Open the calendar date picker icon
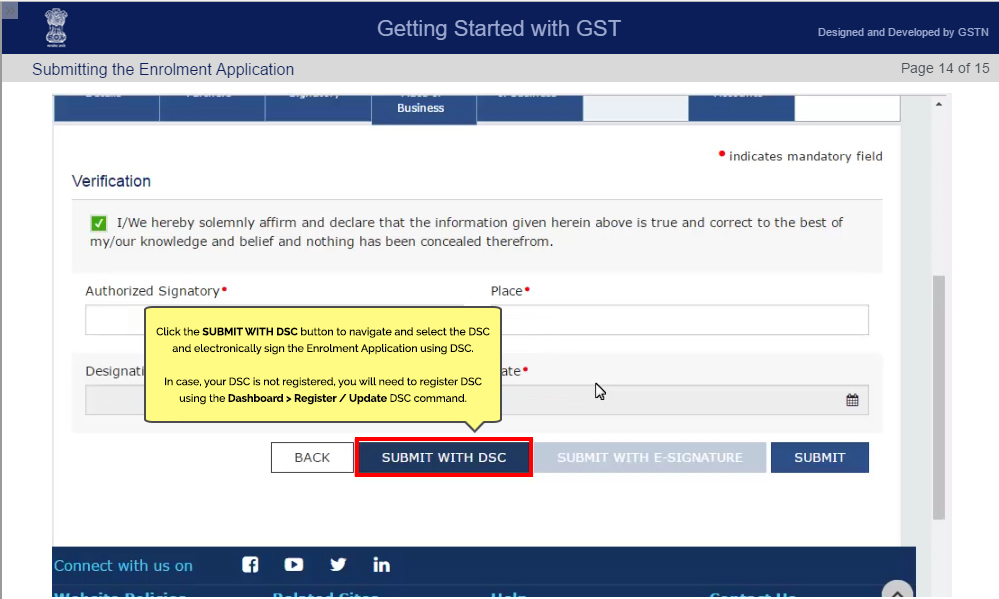999x599 pixels. point(852,400)
